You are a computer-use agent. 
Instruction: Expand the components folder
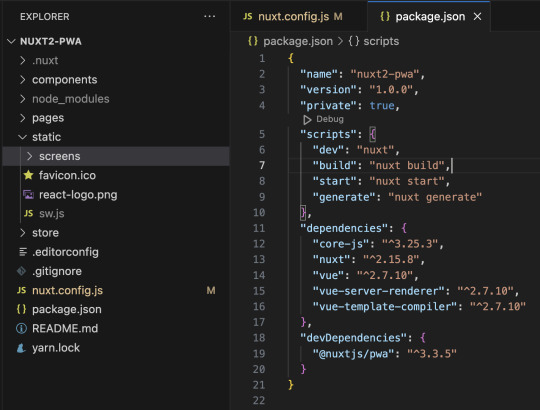[23, 80]
